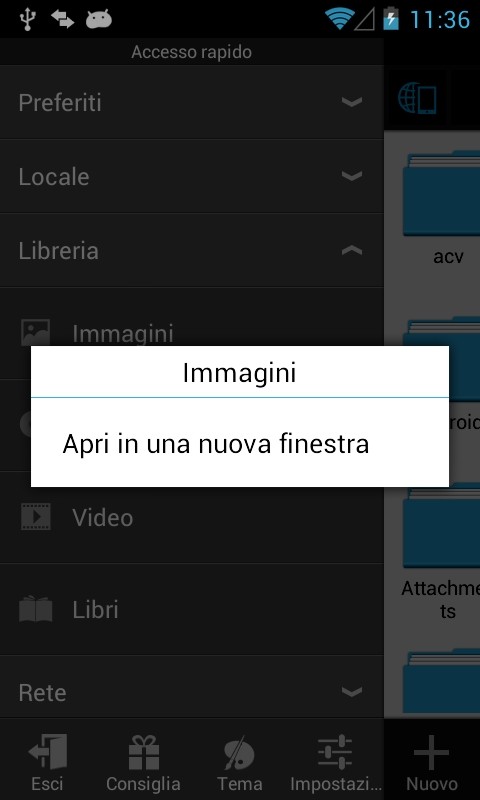Open the Video library entry

click(x=192, y=517)
